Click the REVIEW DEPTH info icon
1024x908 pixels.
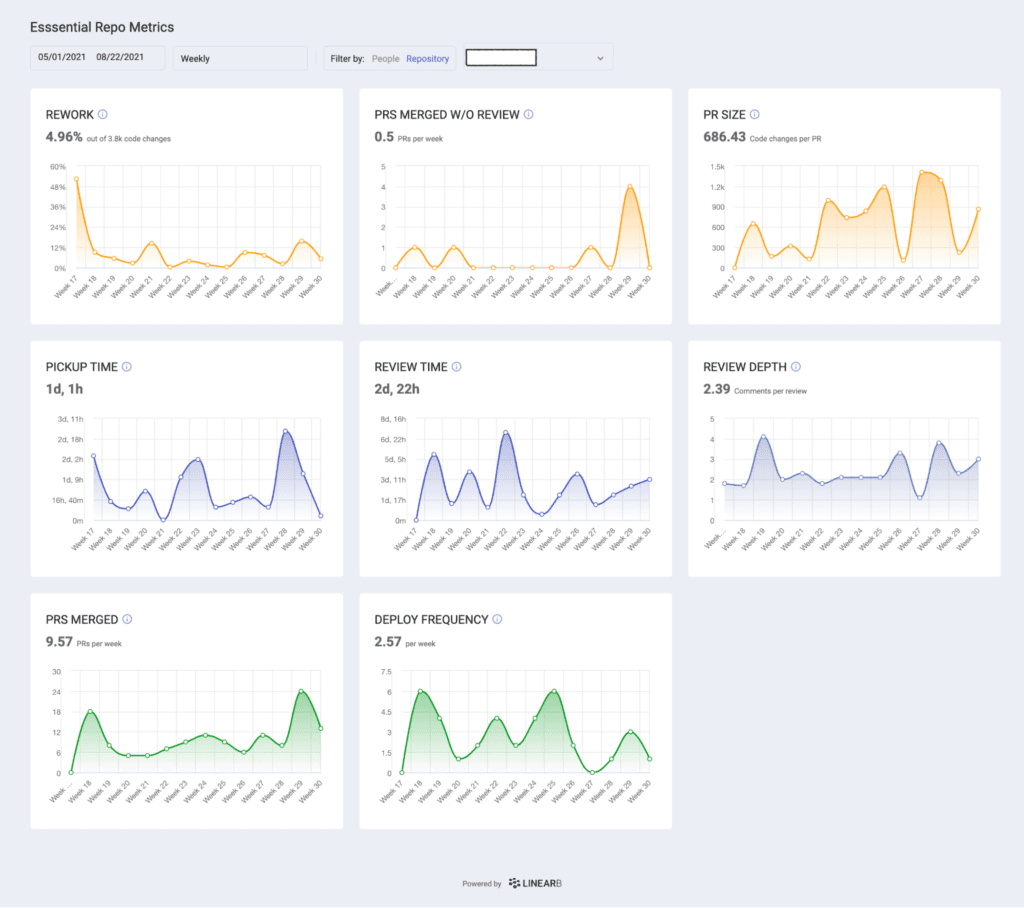(796, 367)
